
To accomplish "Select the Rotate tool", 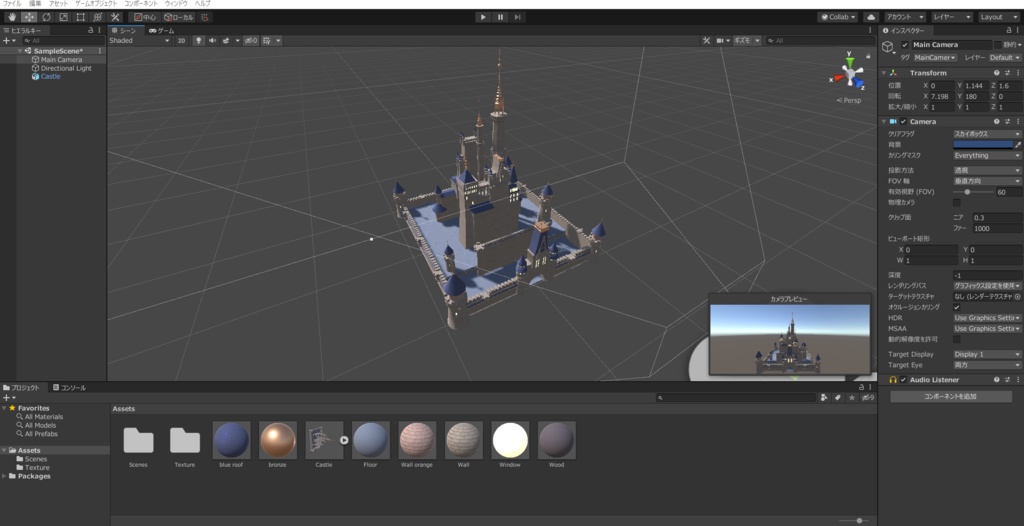I will [x=45, y=17].
